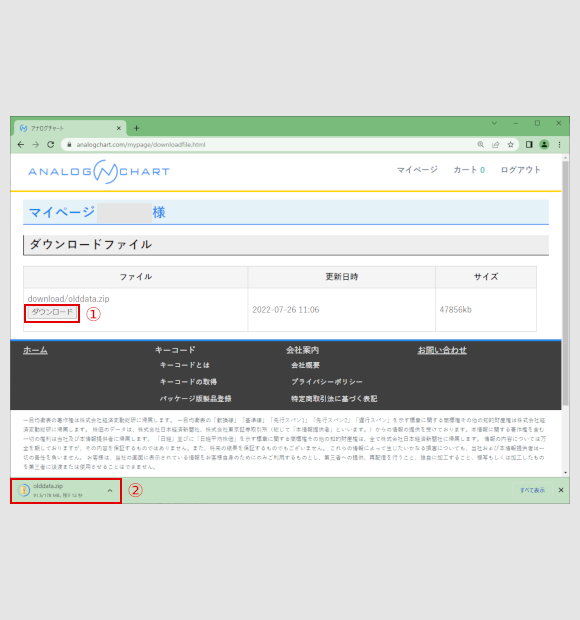Open the side panel icon
Screen dimensions: 580x620
(x=529, y=145)
